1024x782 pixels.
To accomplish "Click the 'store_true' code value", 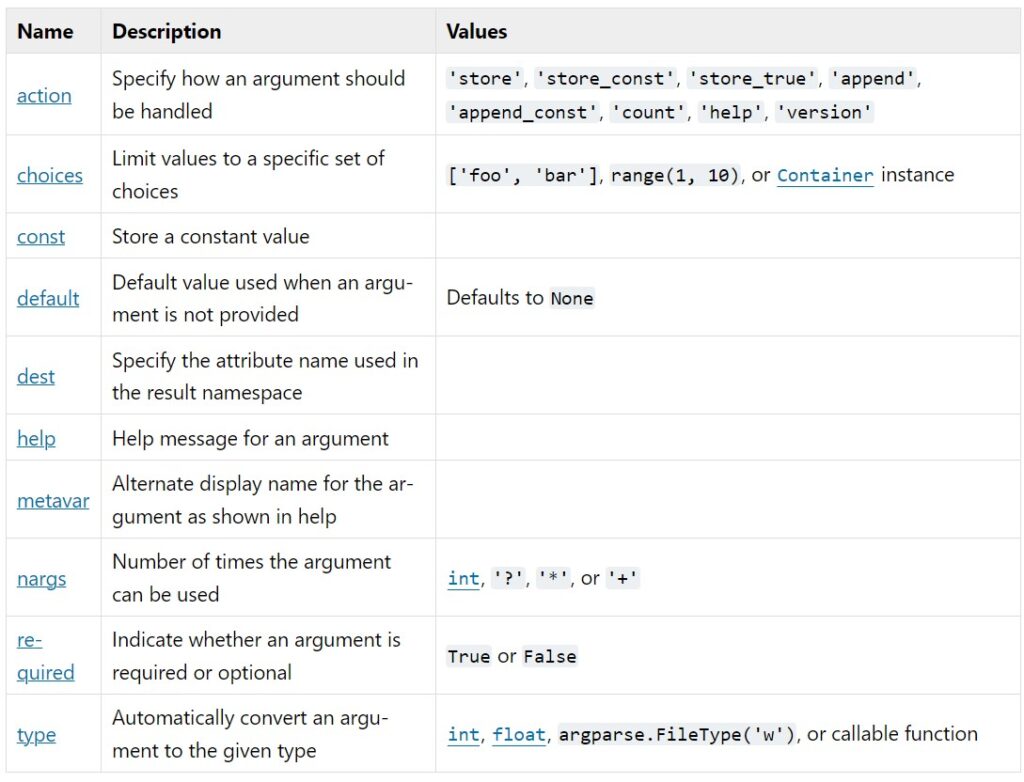I will [x=751, y=79].
